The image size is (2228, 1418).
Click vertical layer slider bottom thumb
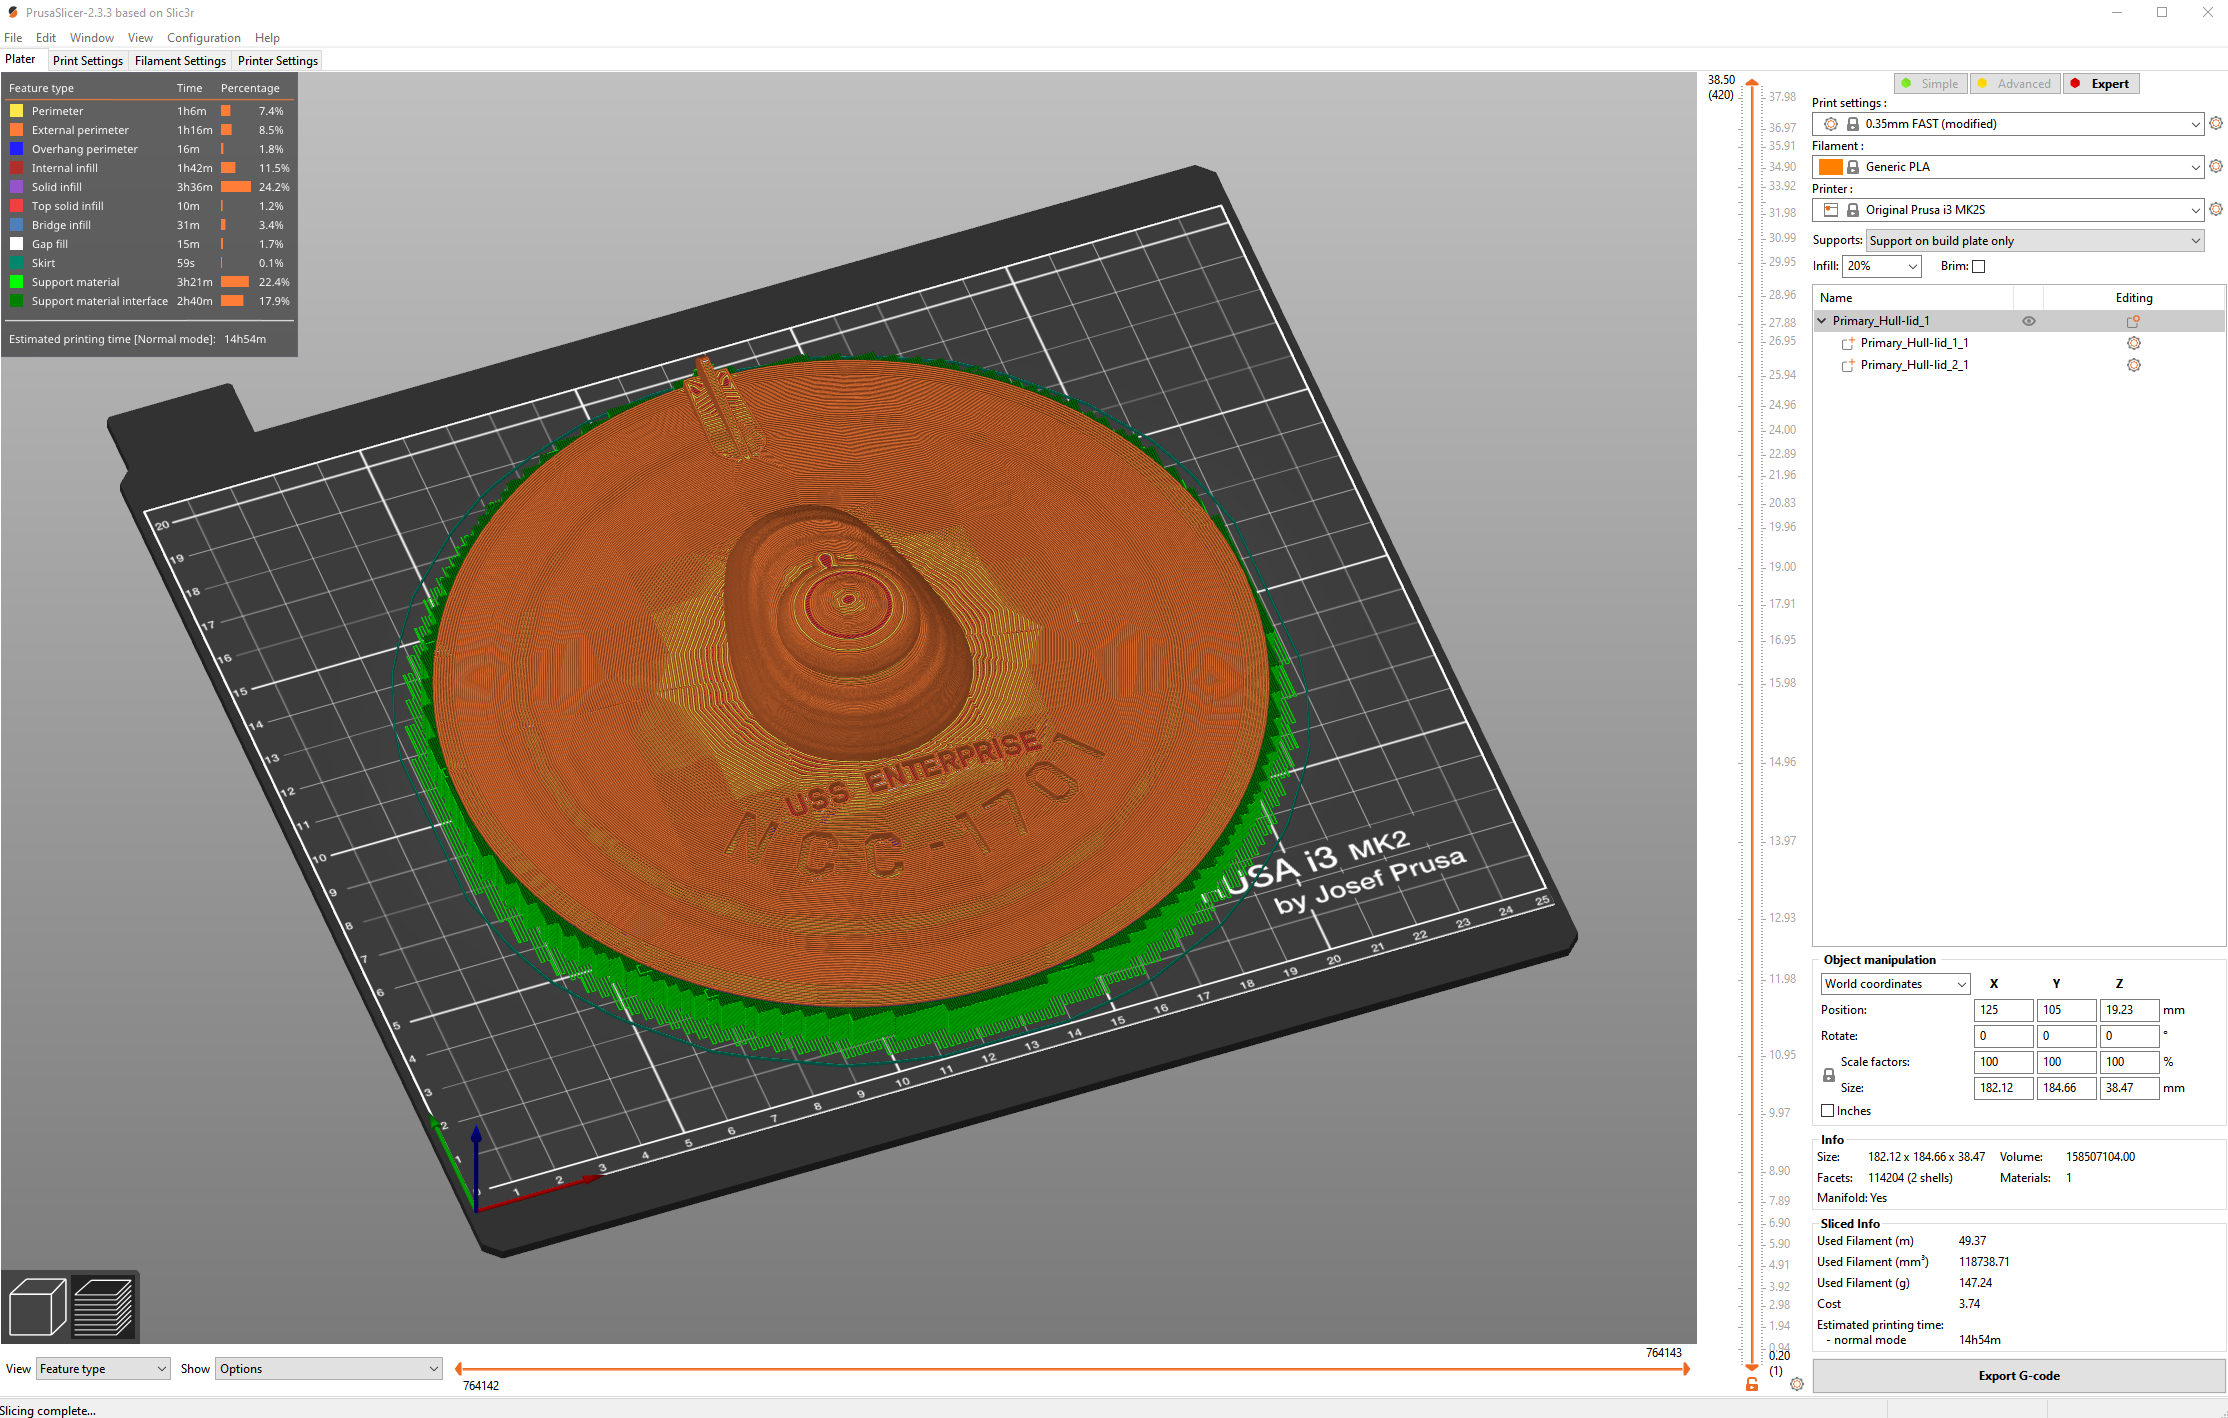(x=1752, y=1367)
